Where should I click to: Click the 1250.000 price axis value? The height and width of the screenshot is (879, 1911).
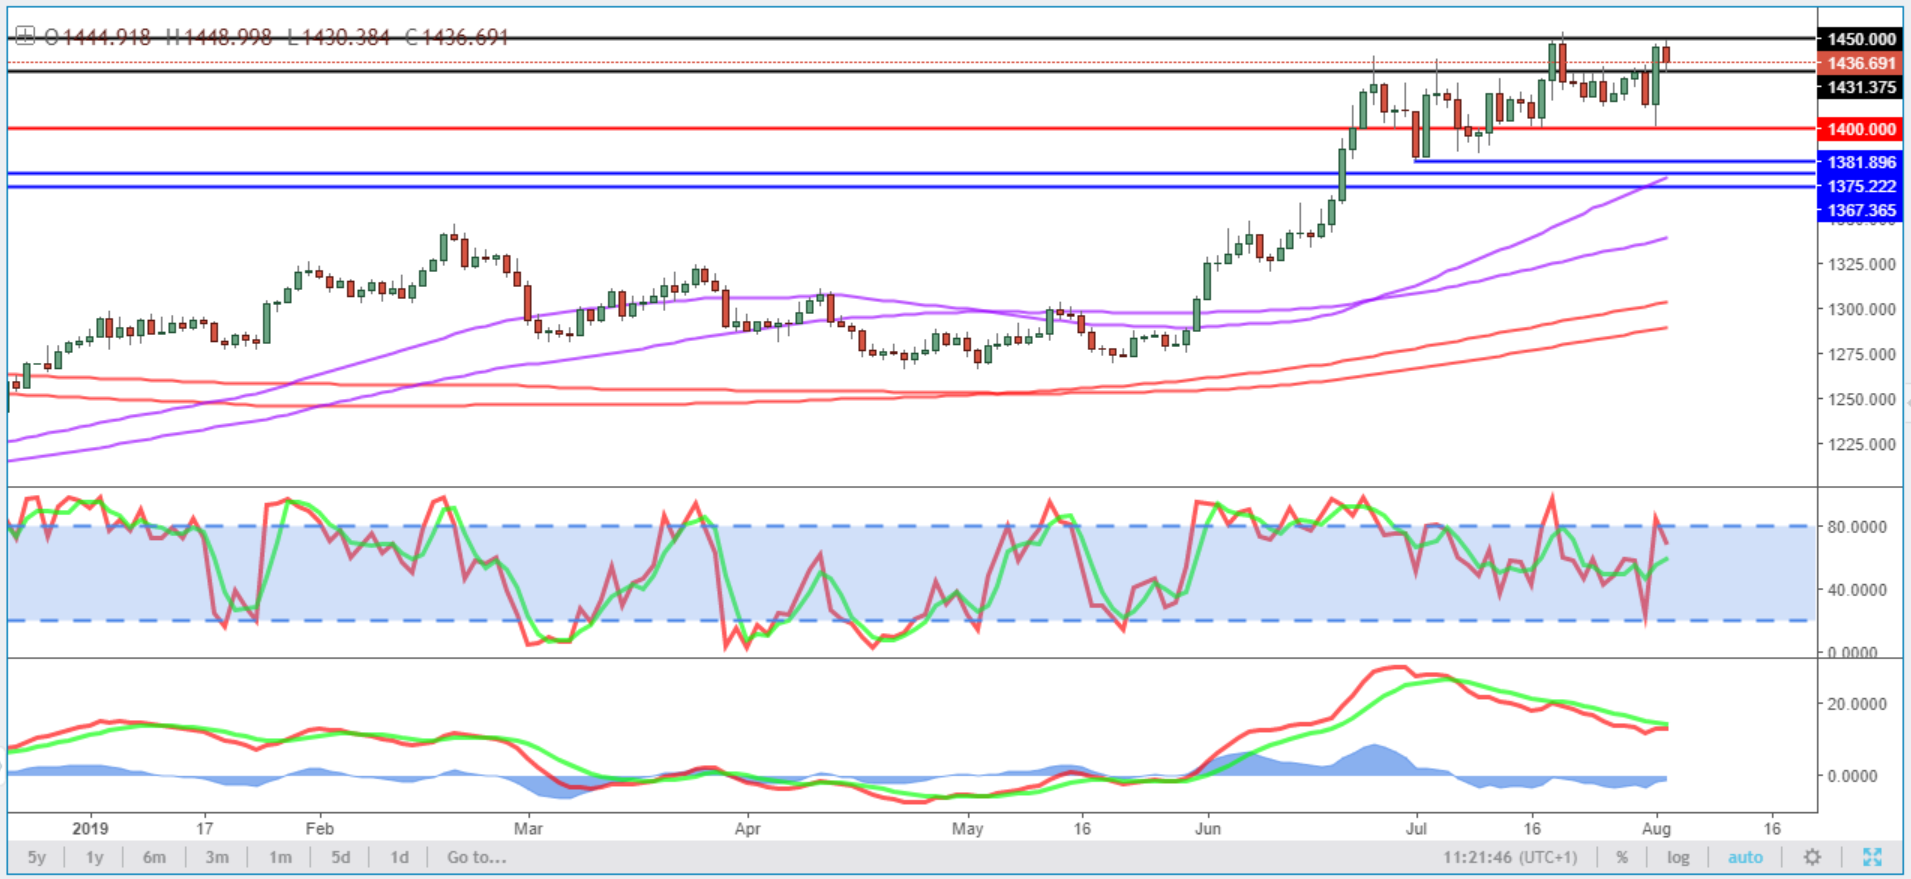pos(1862,399)
